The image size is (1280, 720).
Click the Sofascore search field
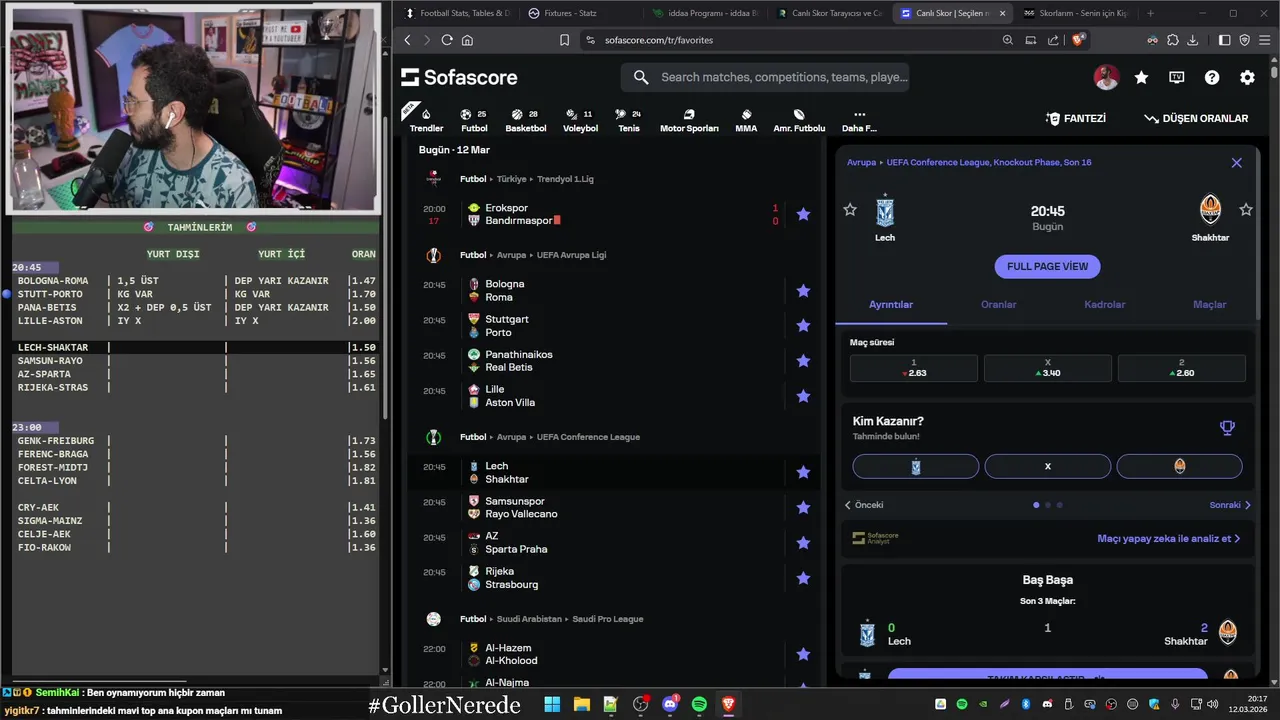click(x=766, y=77)
